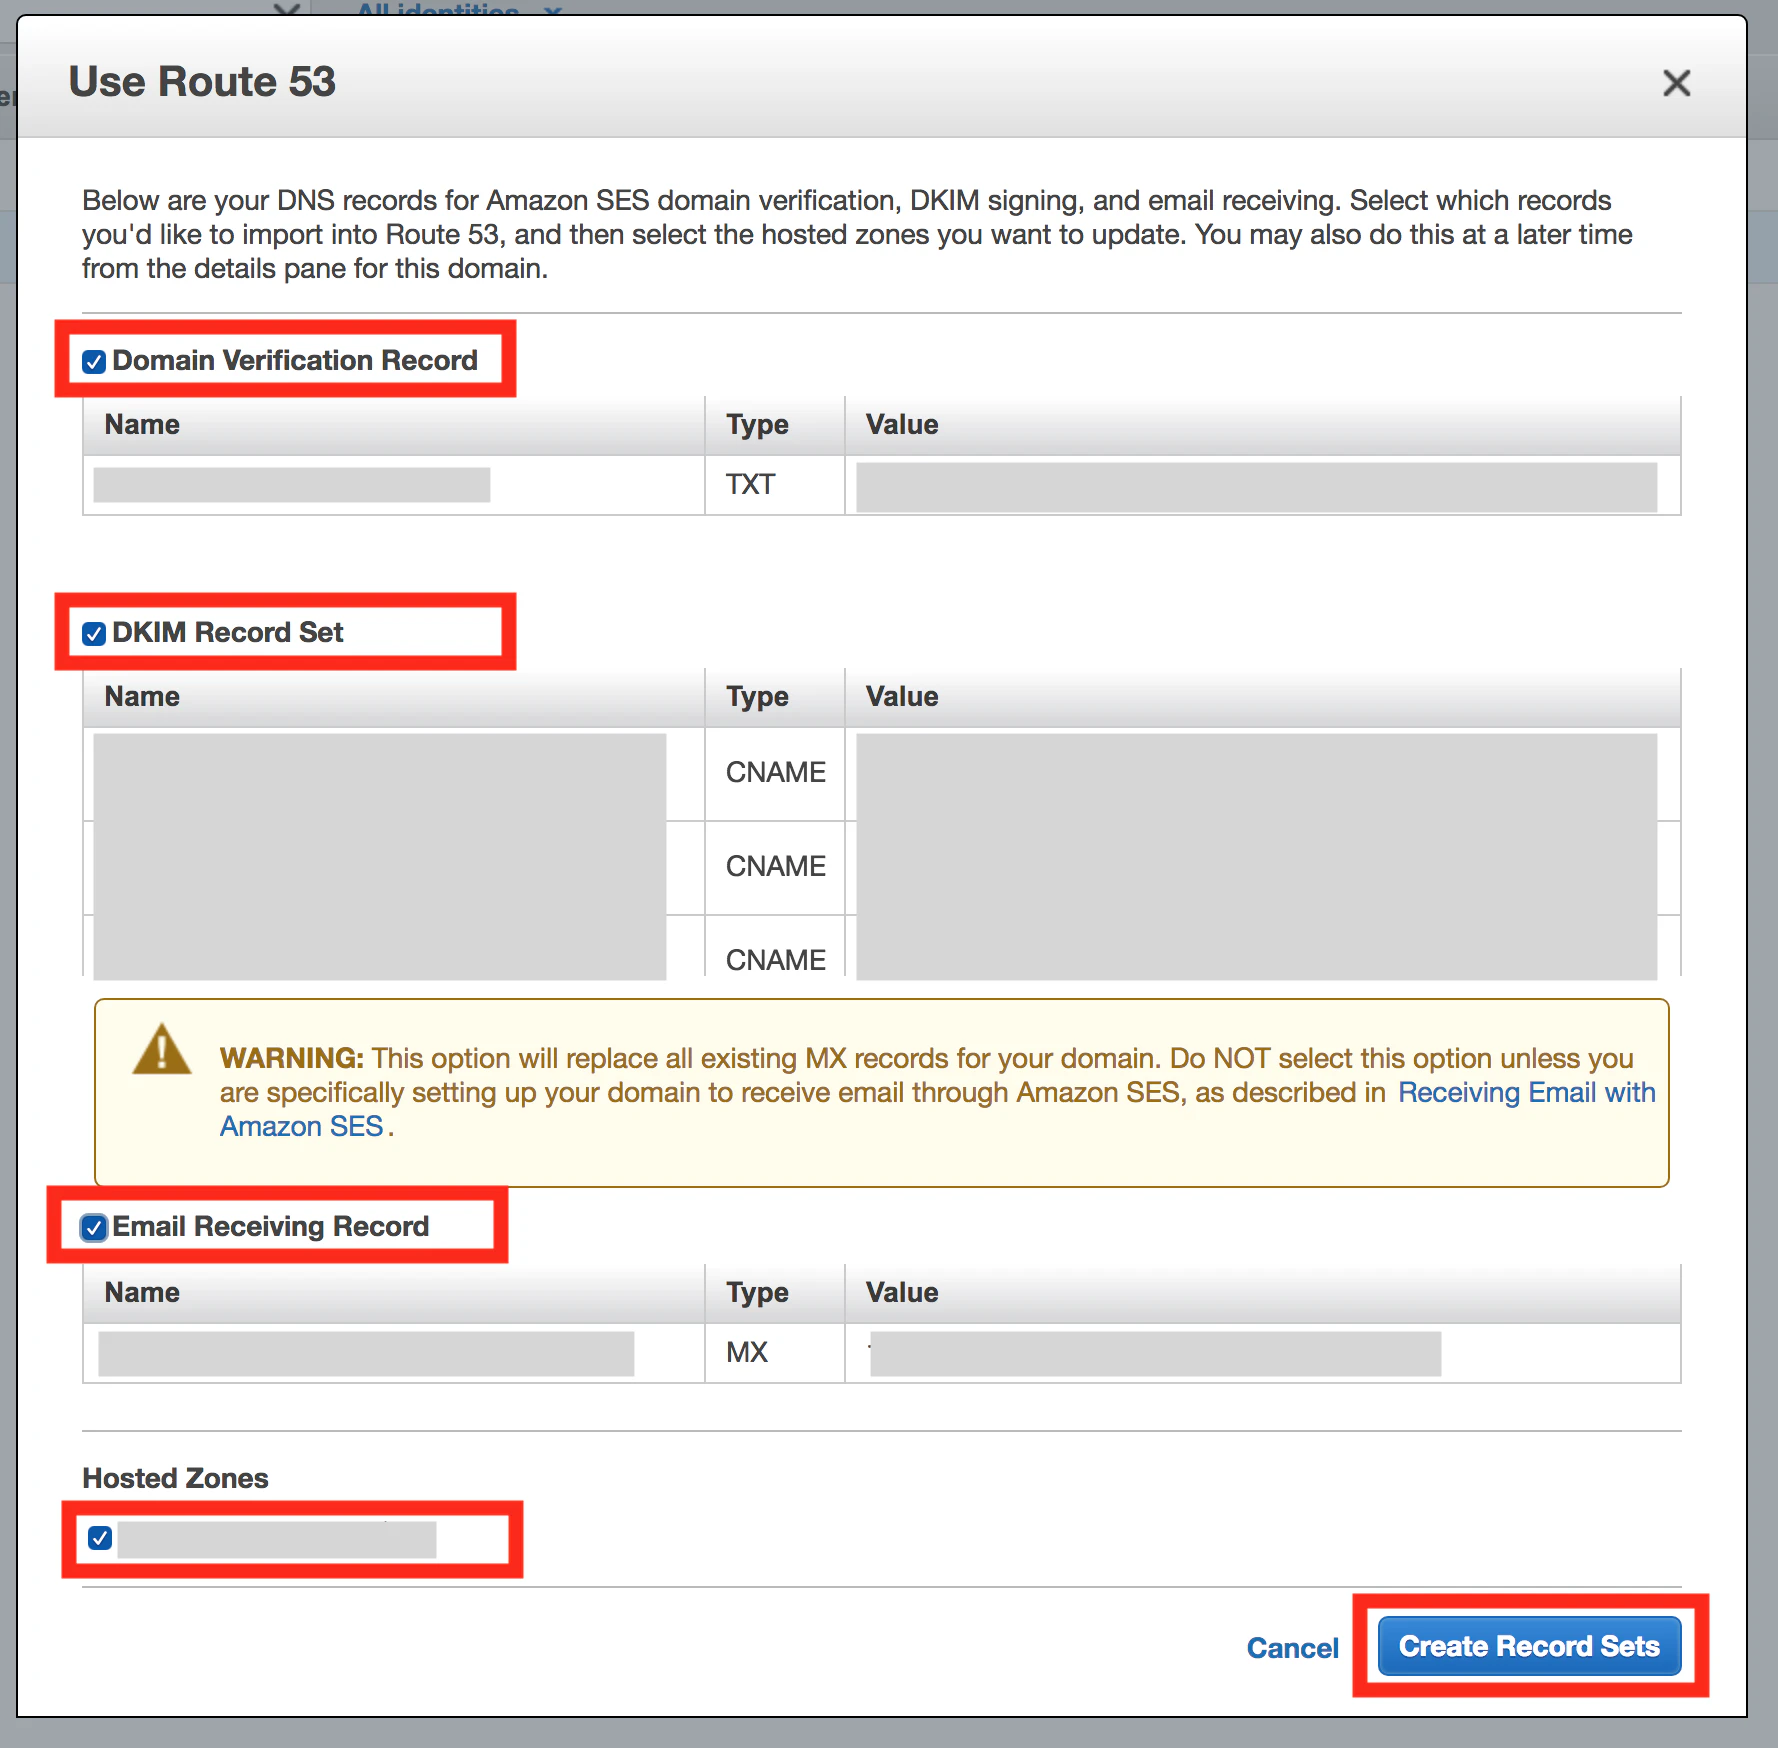Click the Create Record Sets button

click(1529, 1646)
